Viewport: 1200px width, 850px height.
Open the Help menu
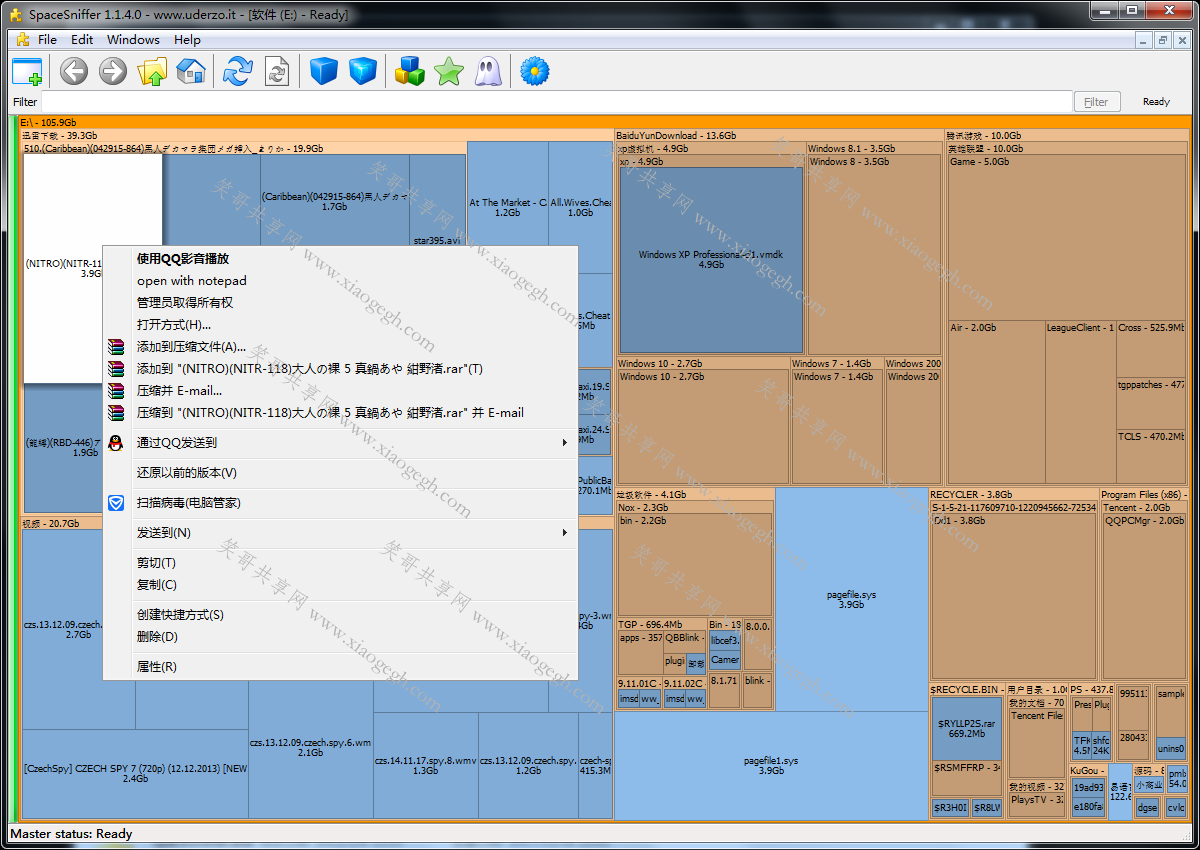click(x=187, y=40)
